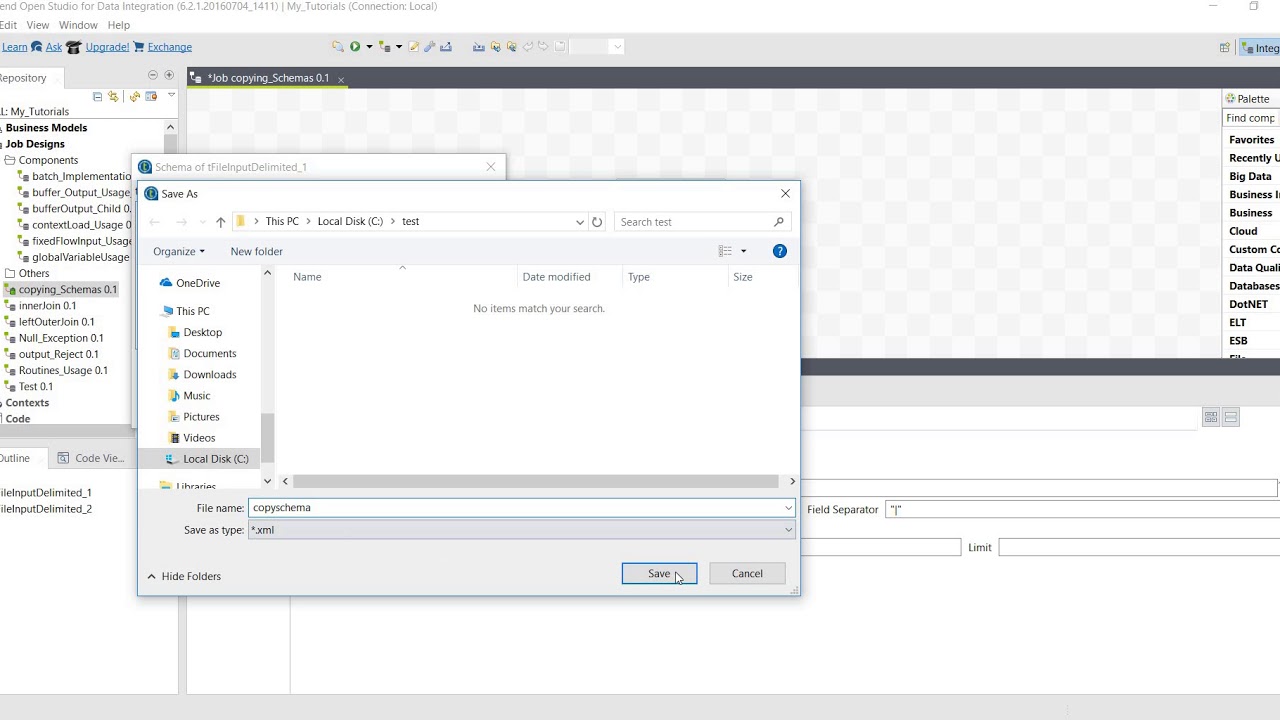Screen dimensions: 1280x720
Task: Open the Save as type dropdown
Action: tap(521, 530)
